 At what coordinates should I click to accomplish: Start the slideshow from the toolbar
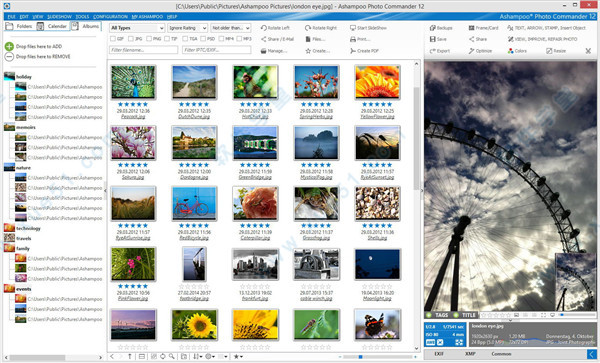(x=368, y=28)
